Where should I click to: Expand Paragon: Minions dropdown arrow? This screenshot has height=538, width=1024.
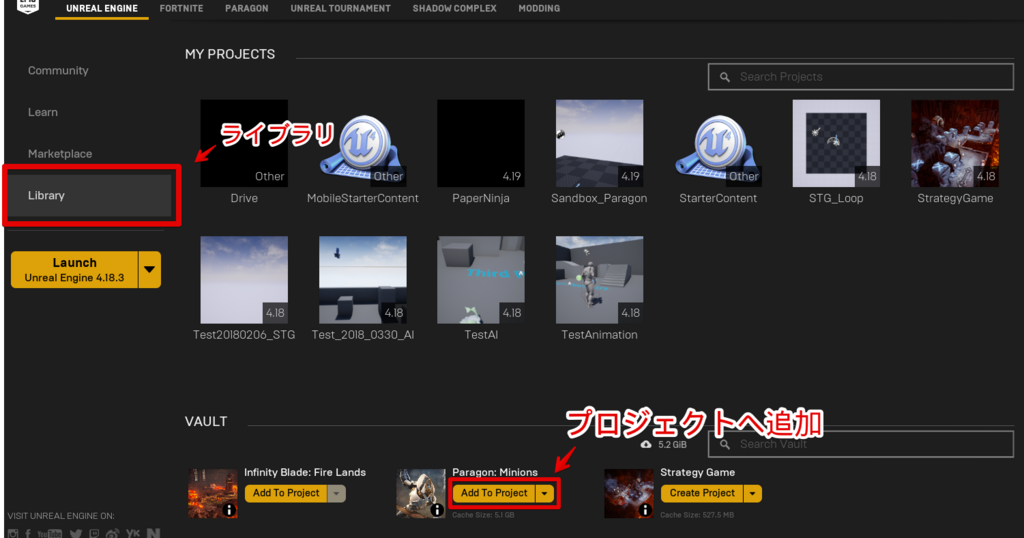pos(545,494)
